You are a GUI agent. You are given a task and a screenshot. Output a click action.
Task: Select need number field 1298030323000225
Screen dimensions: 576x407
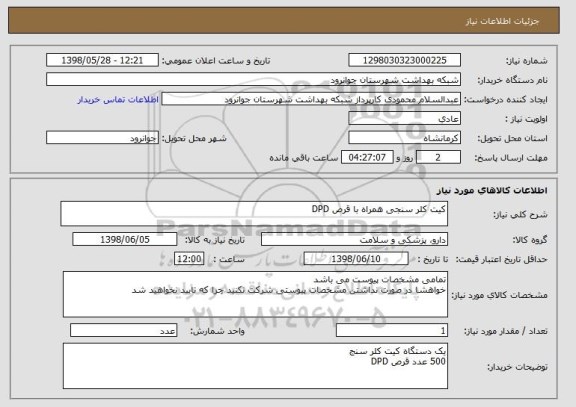coord(404,60)
